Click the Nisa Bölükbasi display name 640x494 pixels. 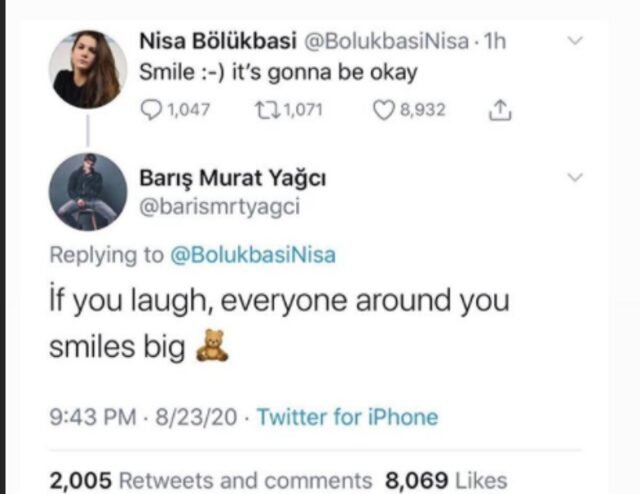(x=214, y=43)
